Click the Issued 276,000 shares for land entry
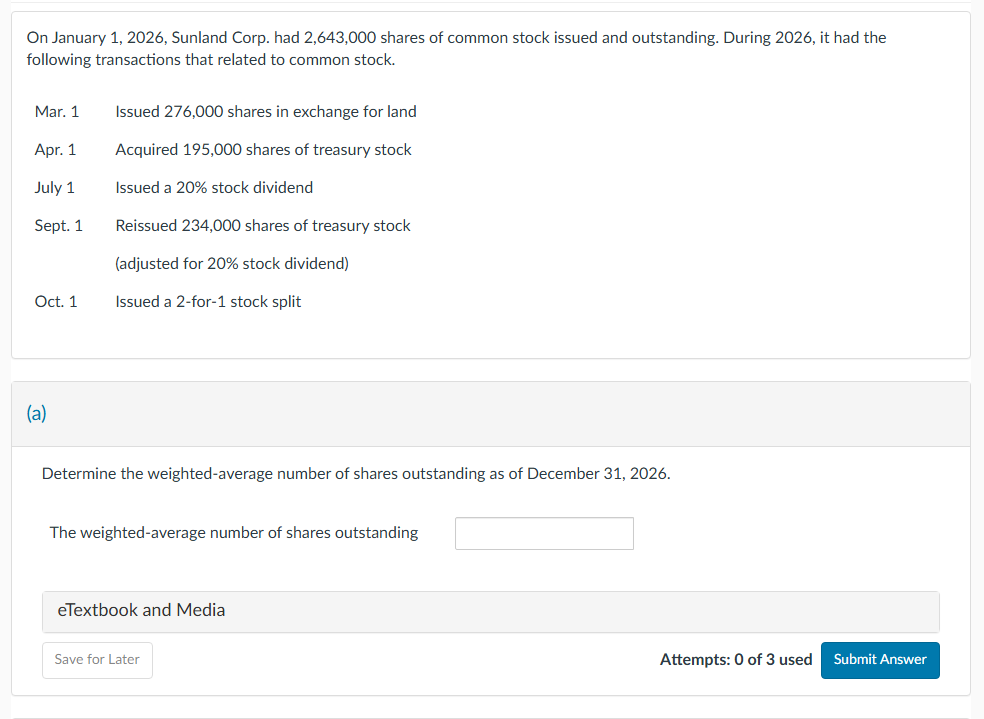Screen dimensions: 984x719 [266, 112]
